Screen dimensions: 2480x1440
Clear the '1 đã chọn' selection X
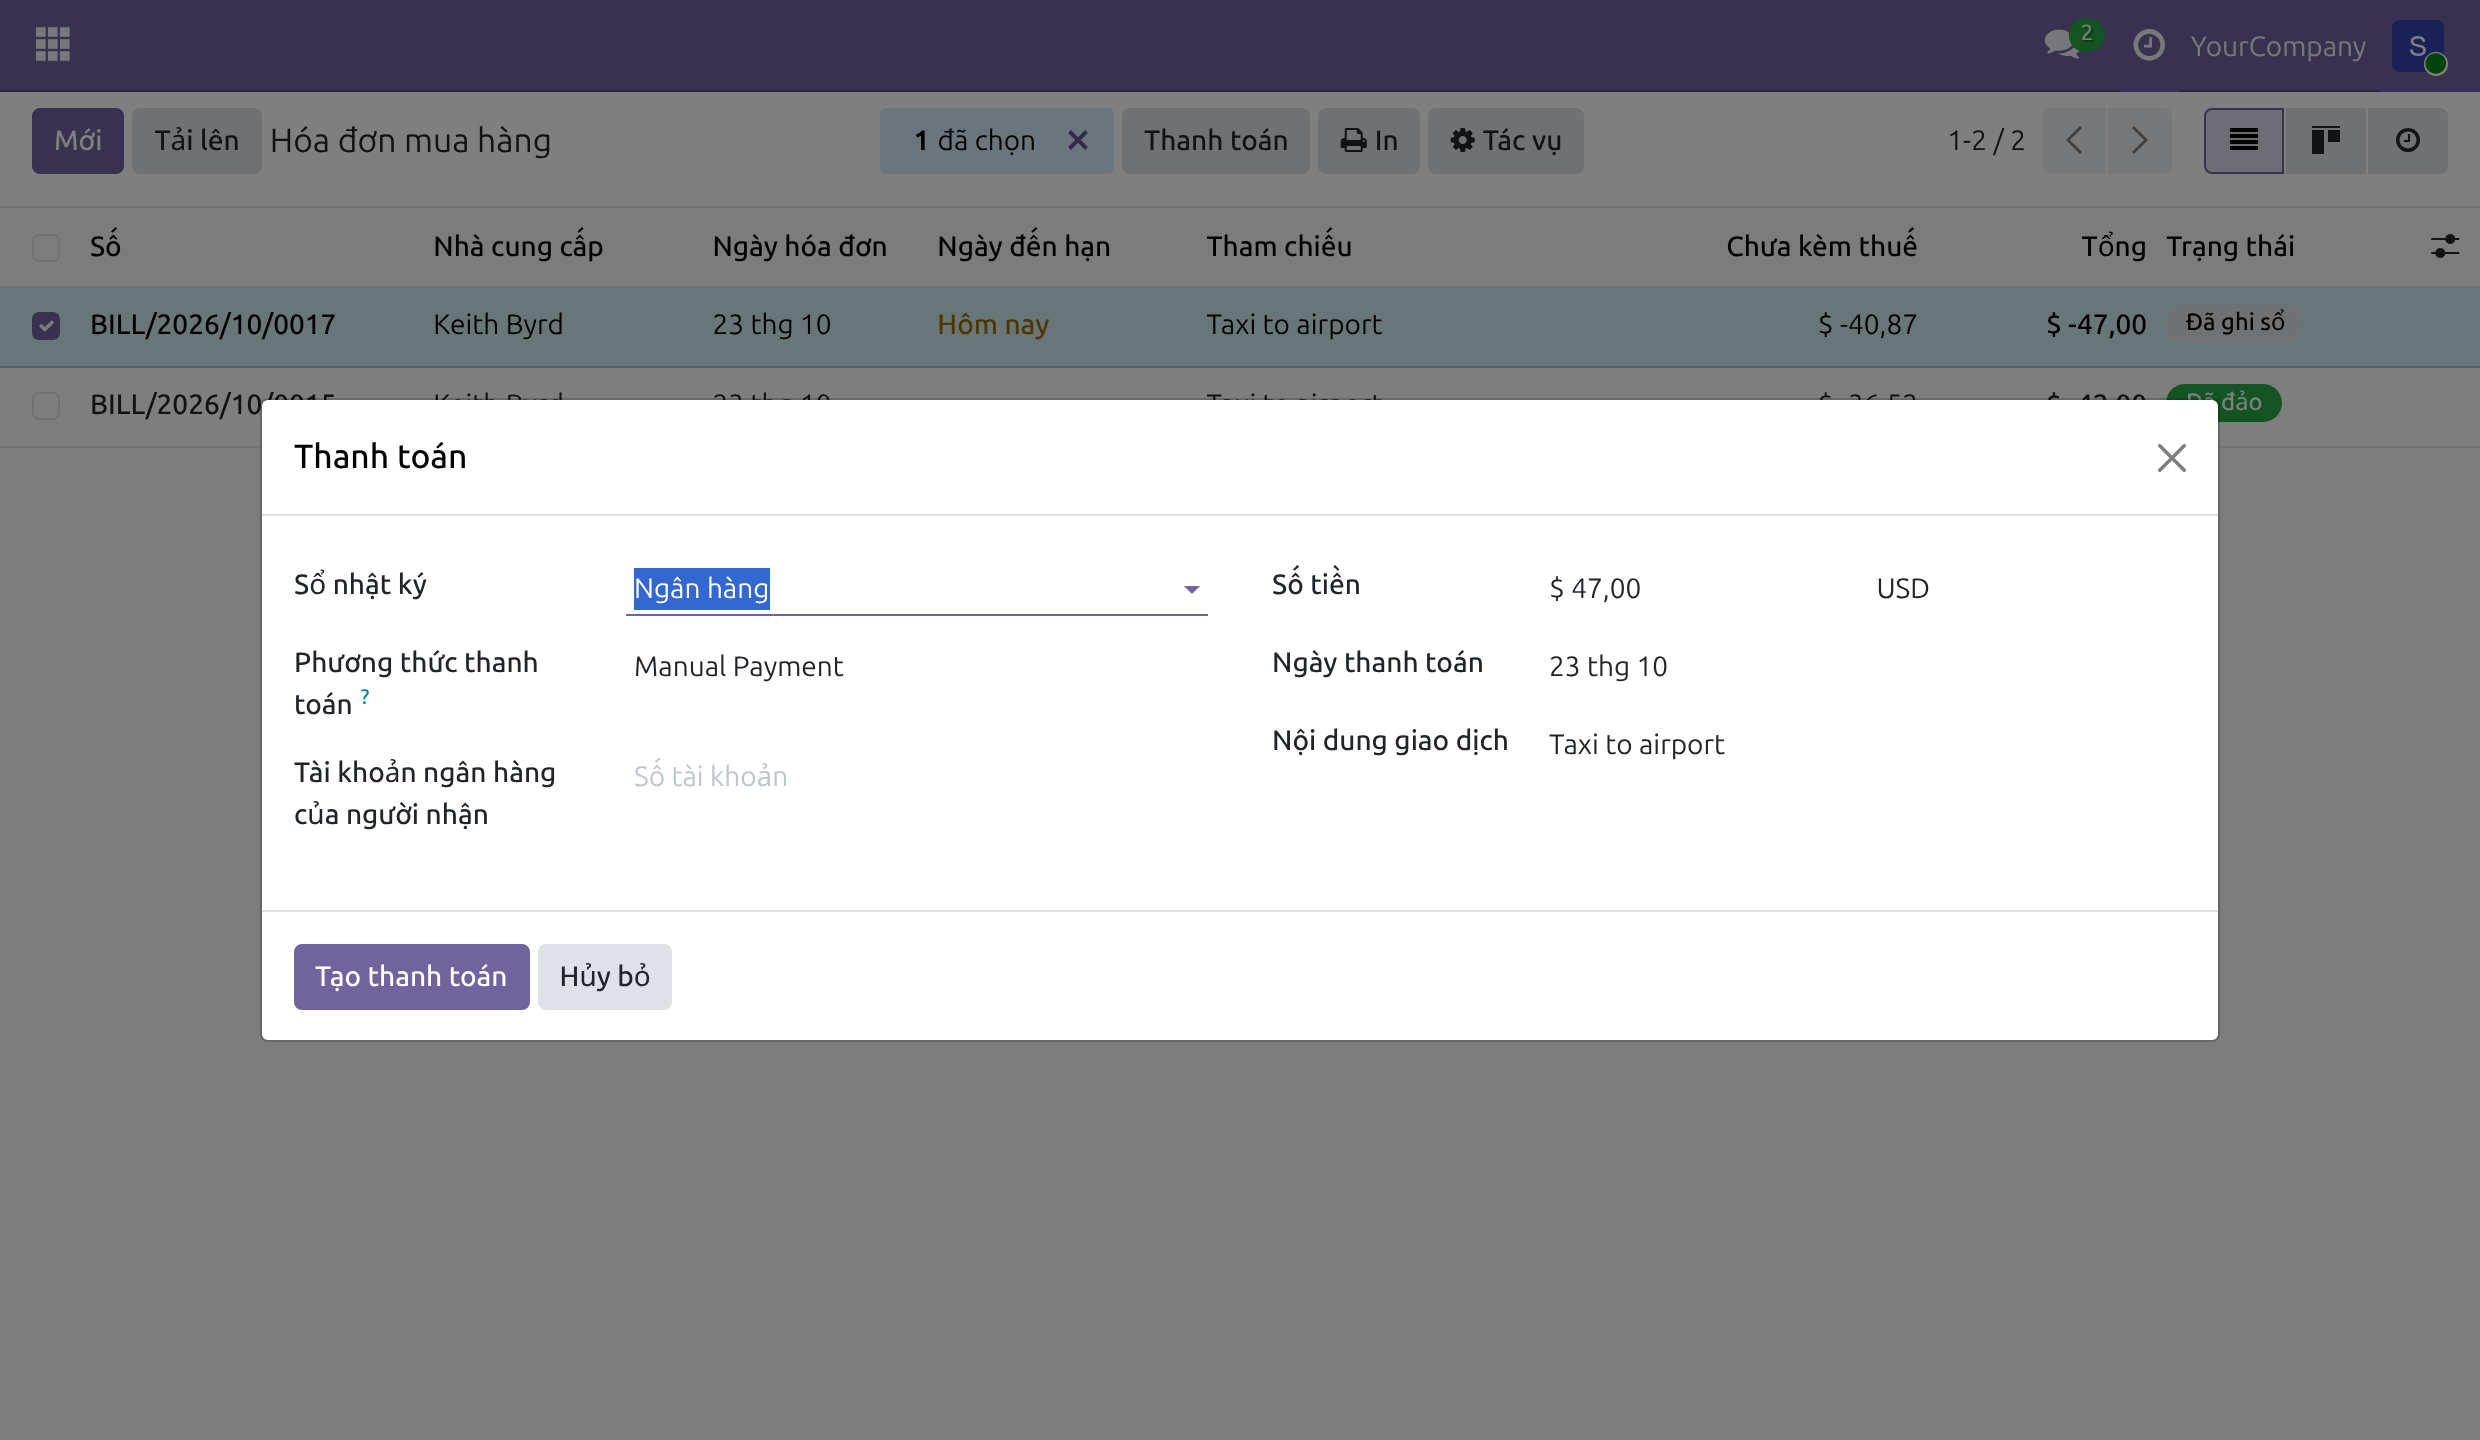click(x=1077, y=141)
